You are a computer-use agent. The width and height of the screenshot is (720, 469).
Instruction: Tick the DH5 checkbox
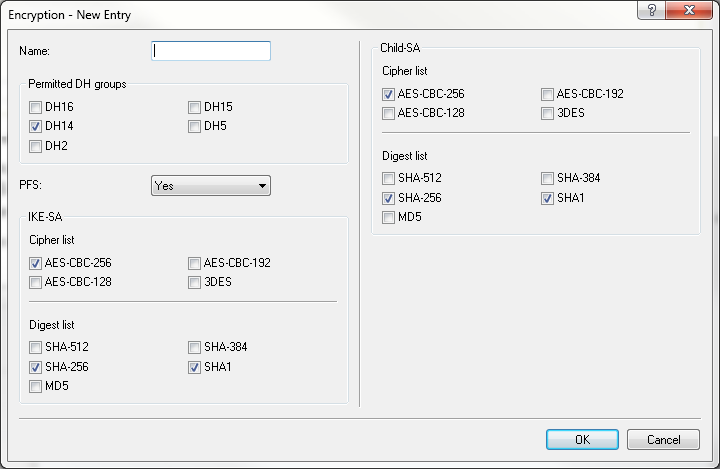pyautogui.click(x=195, y=127)
